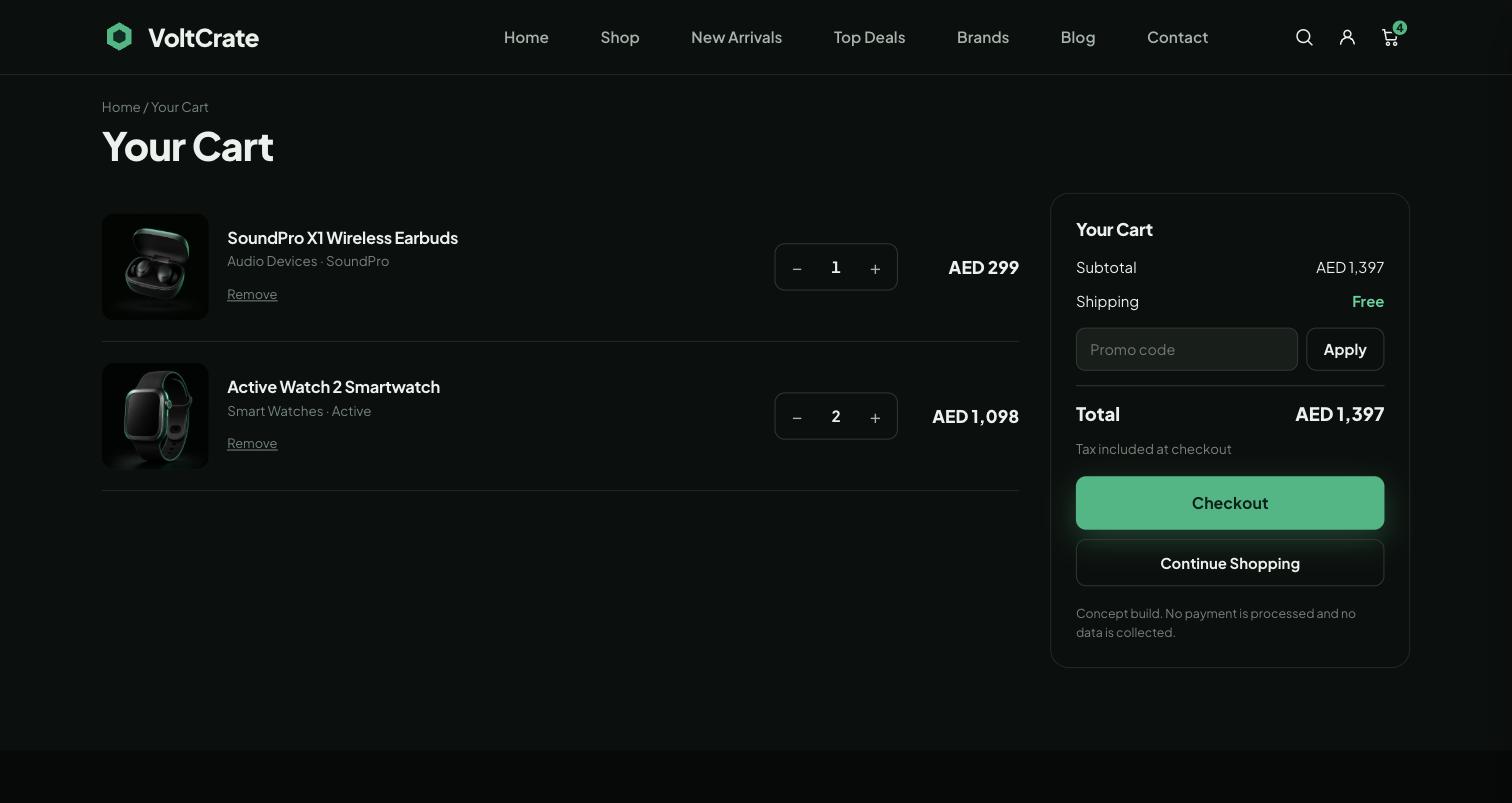Open Top Deals in the navigation
Viewport: 1512px width, 803px height.
[x=869, y=37]
